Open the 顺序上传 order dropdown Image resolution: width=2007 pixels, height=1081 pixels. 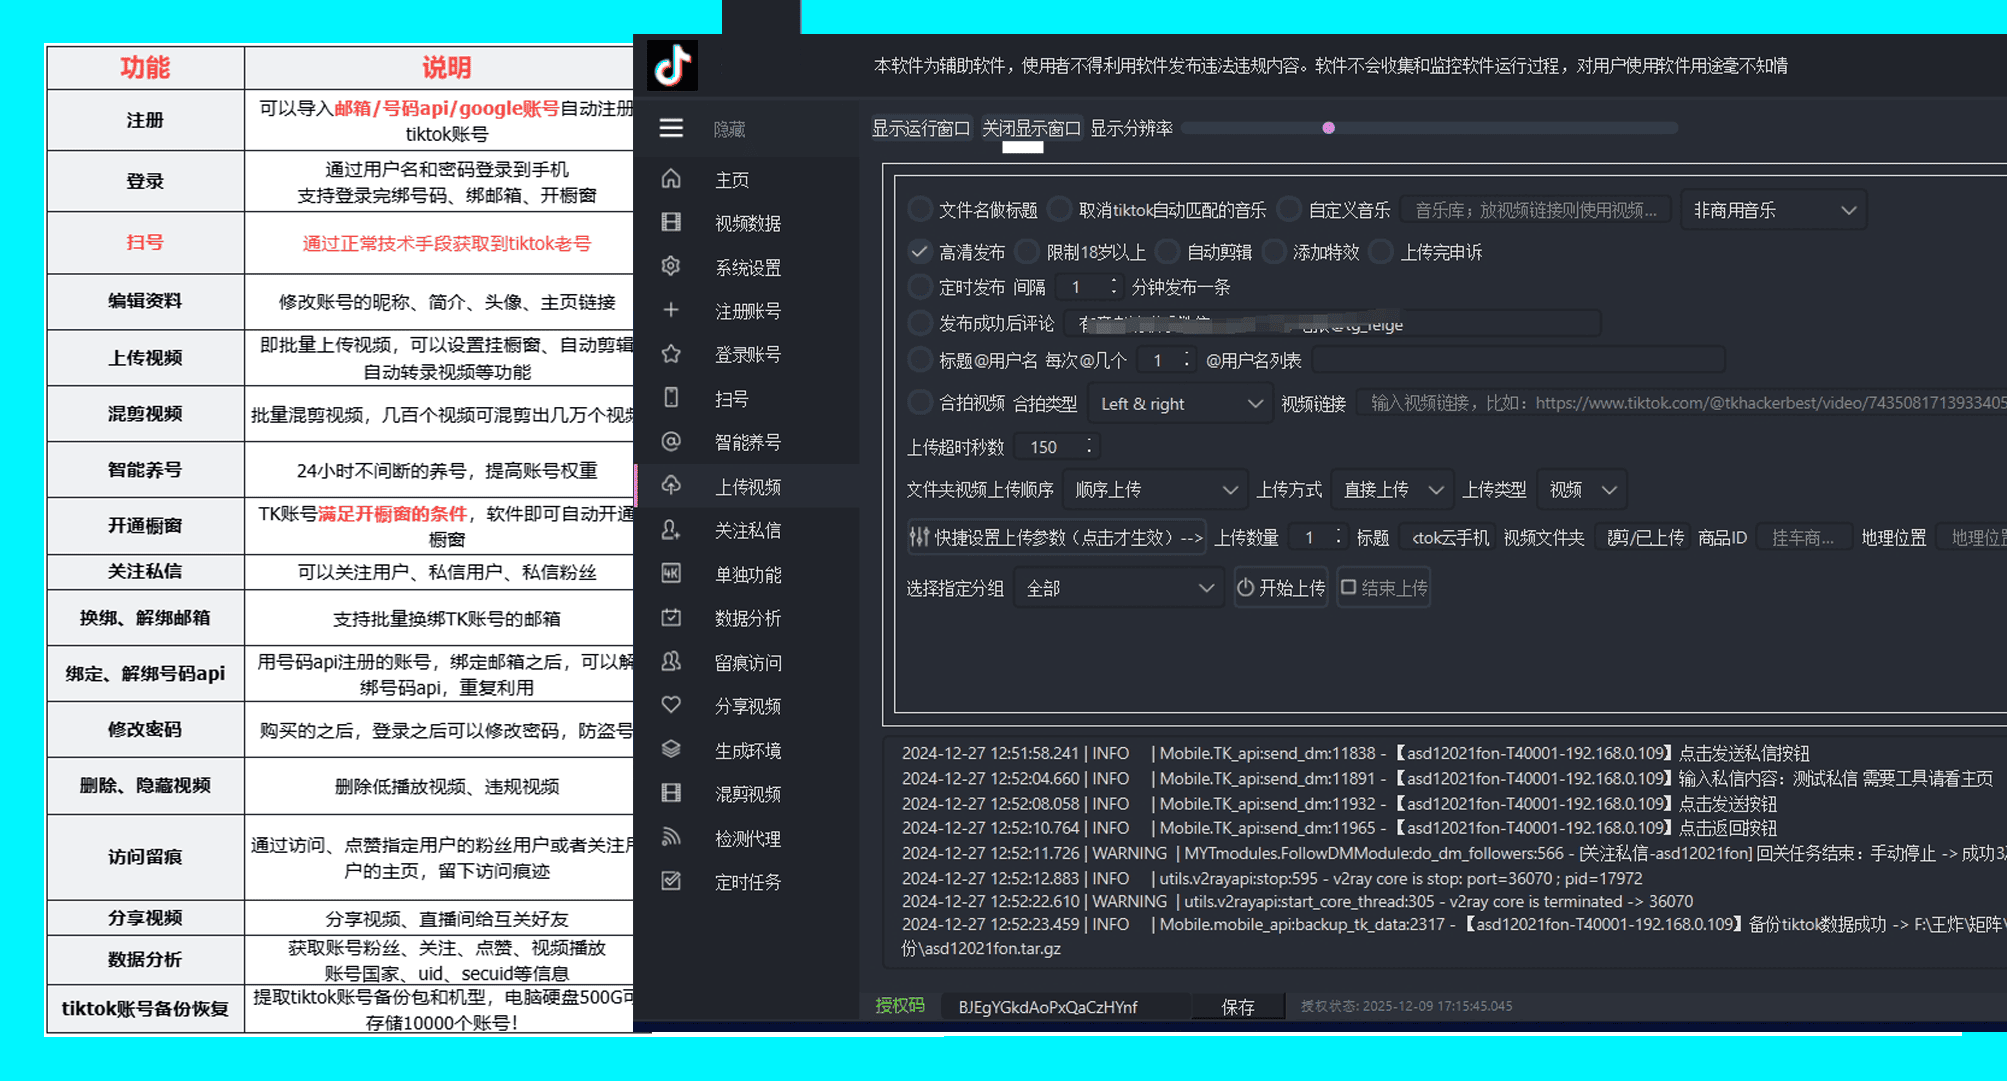click(1155, 490)
